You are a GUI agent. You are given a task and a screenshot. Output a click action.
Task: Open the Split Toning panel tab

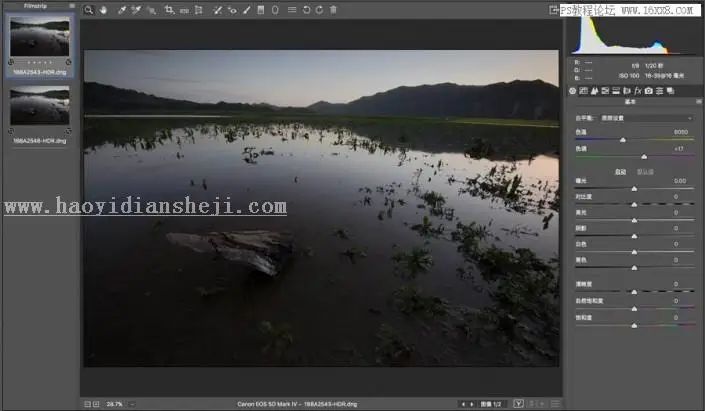616,91
